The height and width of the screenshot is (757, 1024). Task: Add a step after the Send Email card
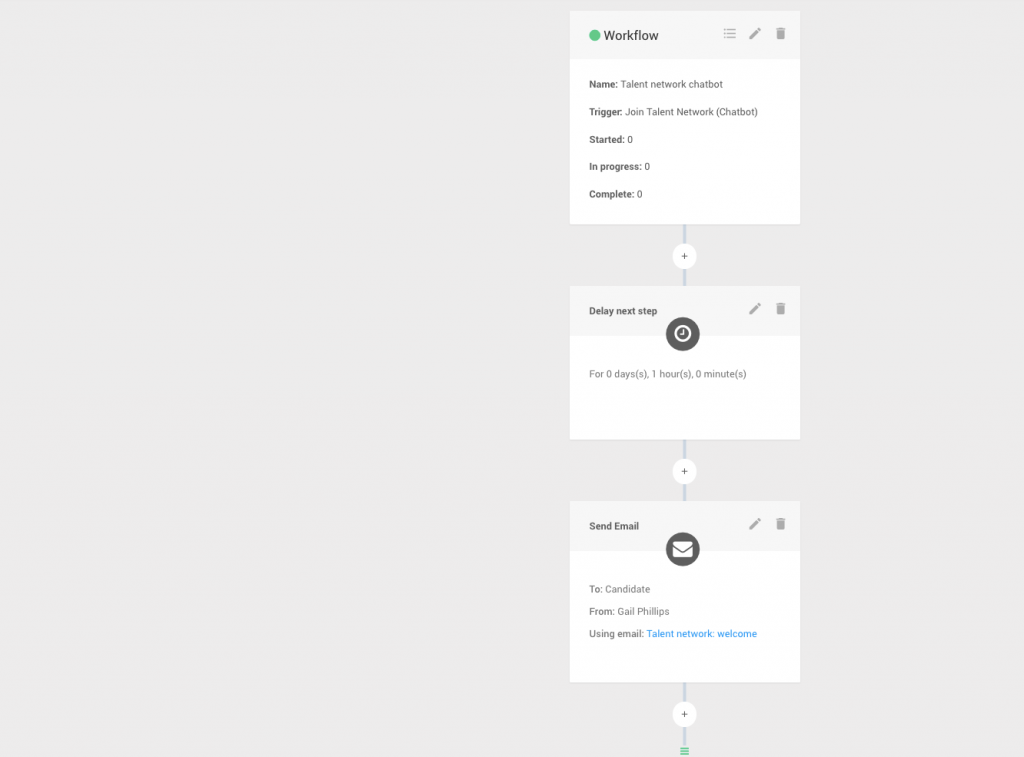click(x=684, y=714)
